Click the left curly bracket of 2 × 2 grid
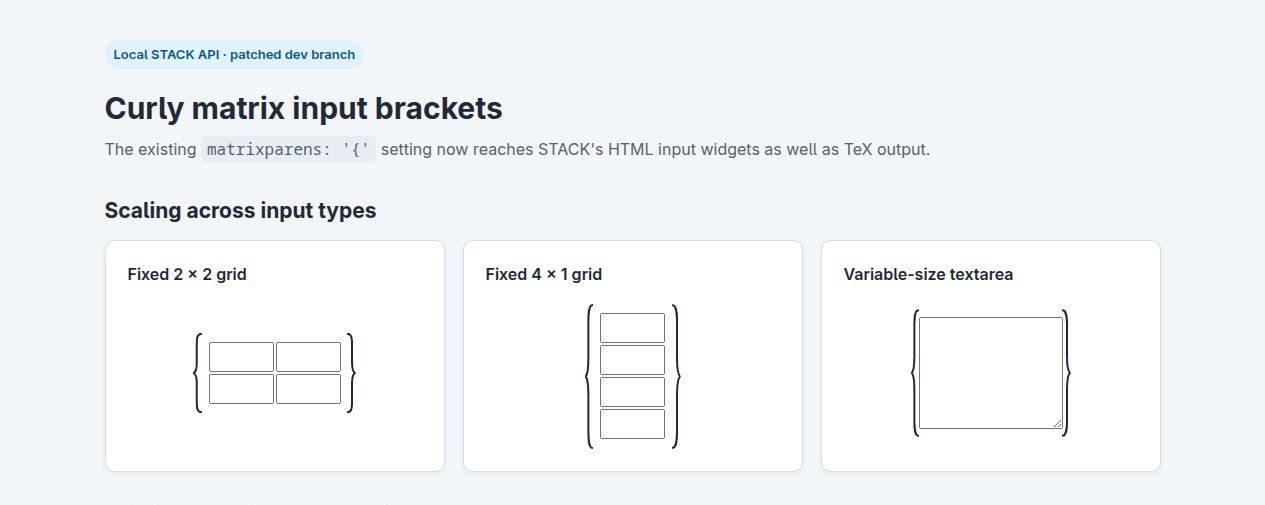The image size is (1265, 505). (199, 373)
